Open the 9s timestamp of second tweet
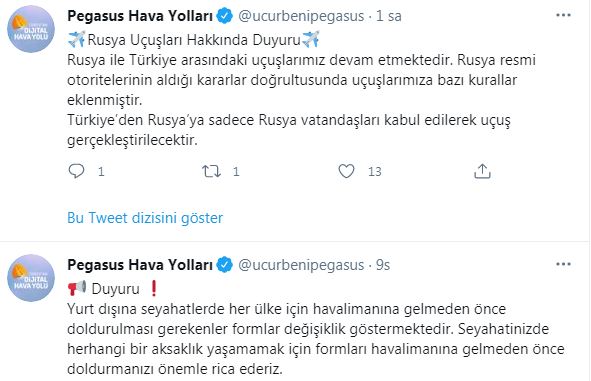Viewport: 591px width, 381px height. click(x=383, y=265)
